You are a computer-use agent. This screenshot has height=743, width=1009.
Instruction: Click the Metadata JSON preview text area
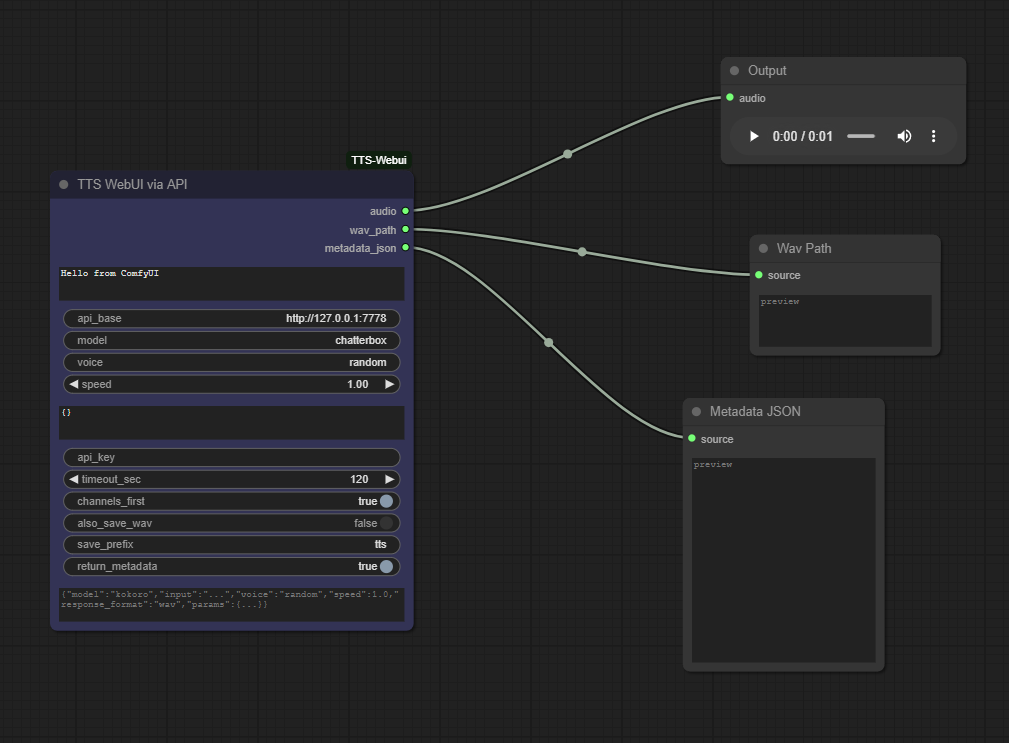pyautogui.click(x=784, y=560)
